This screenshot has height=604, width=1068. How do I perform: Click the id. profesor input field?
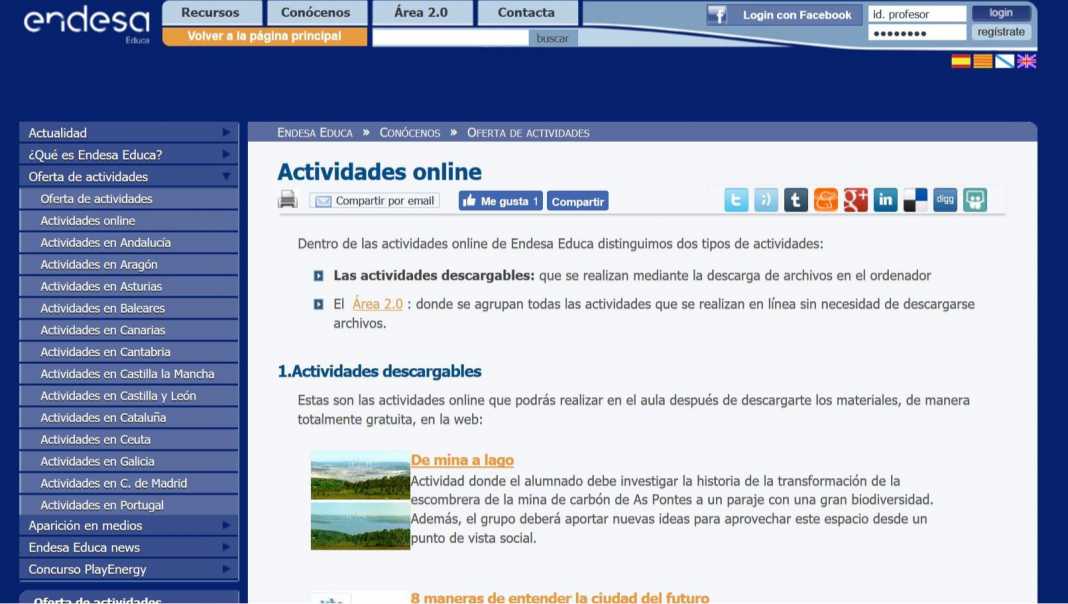click(x=916, y=14)
